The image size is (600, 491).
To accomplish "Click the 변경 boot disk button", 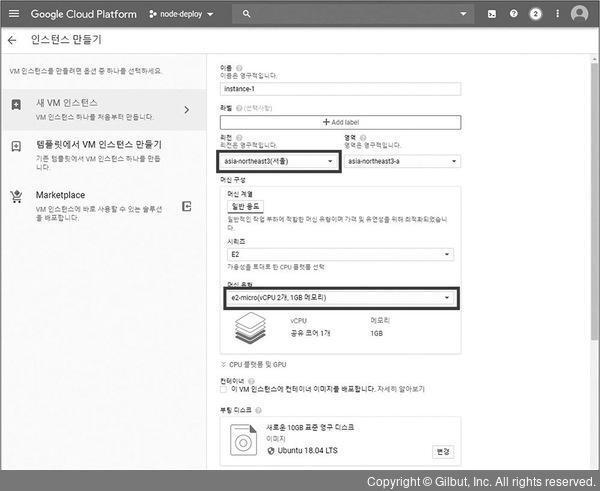I will coord(443,452).
